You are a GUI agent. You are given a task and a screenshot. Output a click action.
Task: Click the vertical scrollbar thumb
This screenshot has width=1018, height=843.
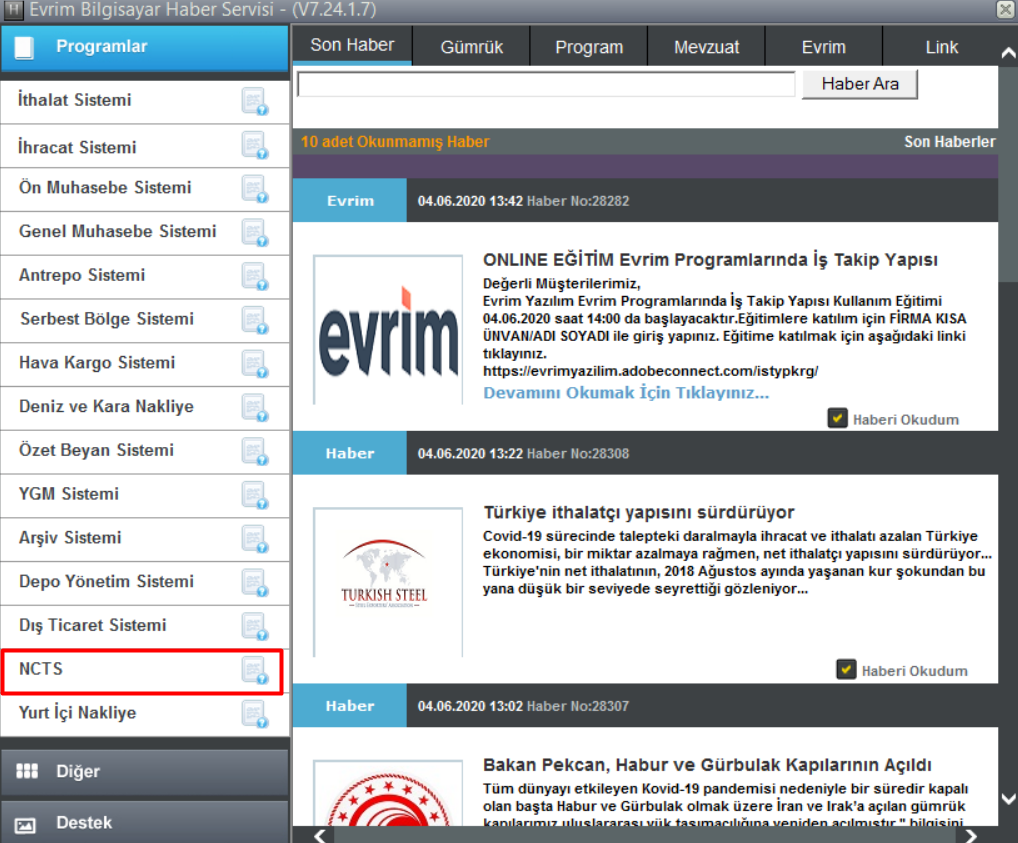coord(1008,175)
